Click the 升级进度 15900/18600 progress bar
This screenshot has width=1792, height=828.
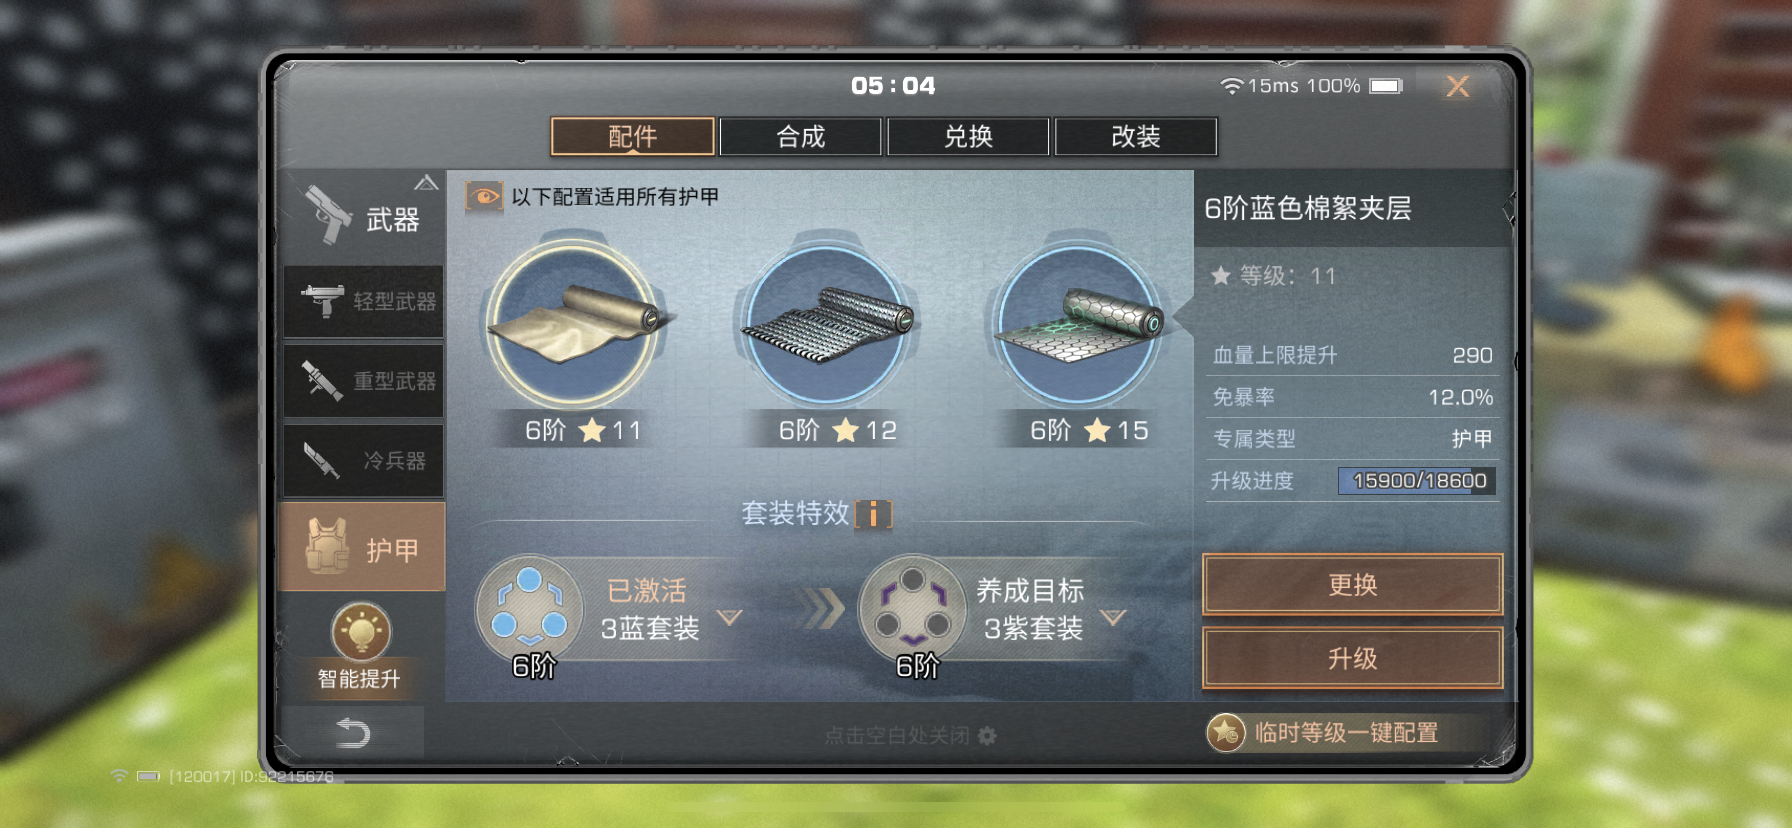coord(1417,481)
